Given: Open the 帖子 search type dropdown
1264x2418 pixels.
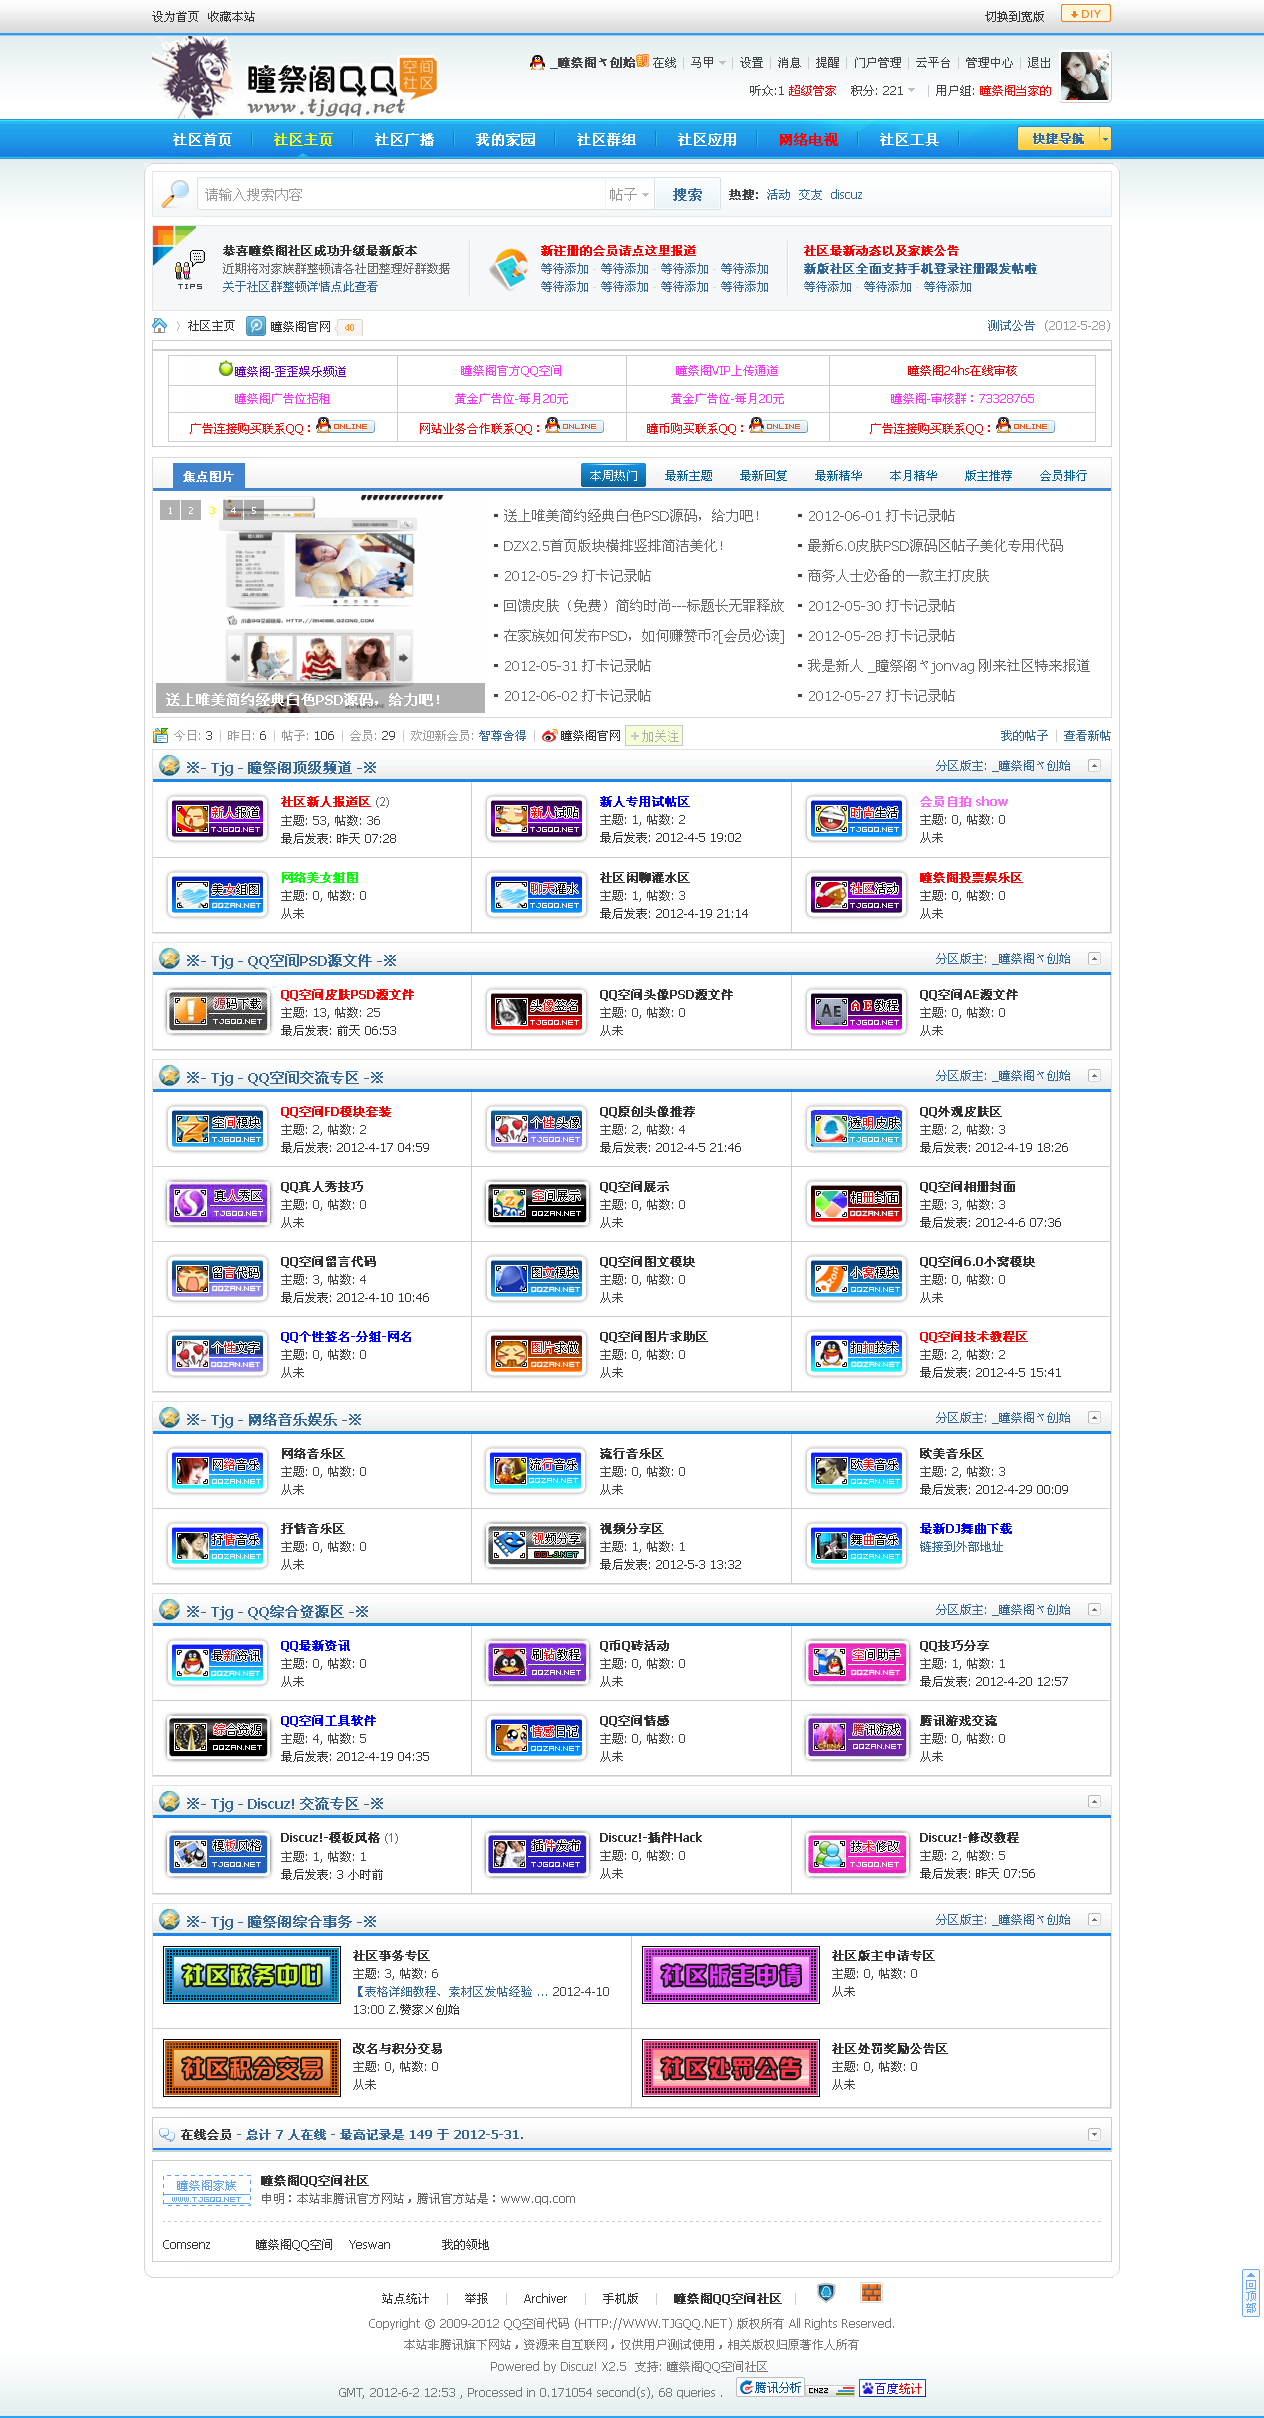Looking at the screenshot, I should pyautogui.click(x=629, y=195).
